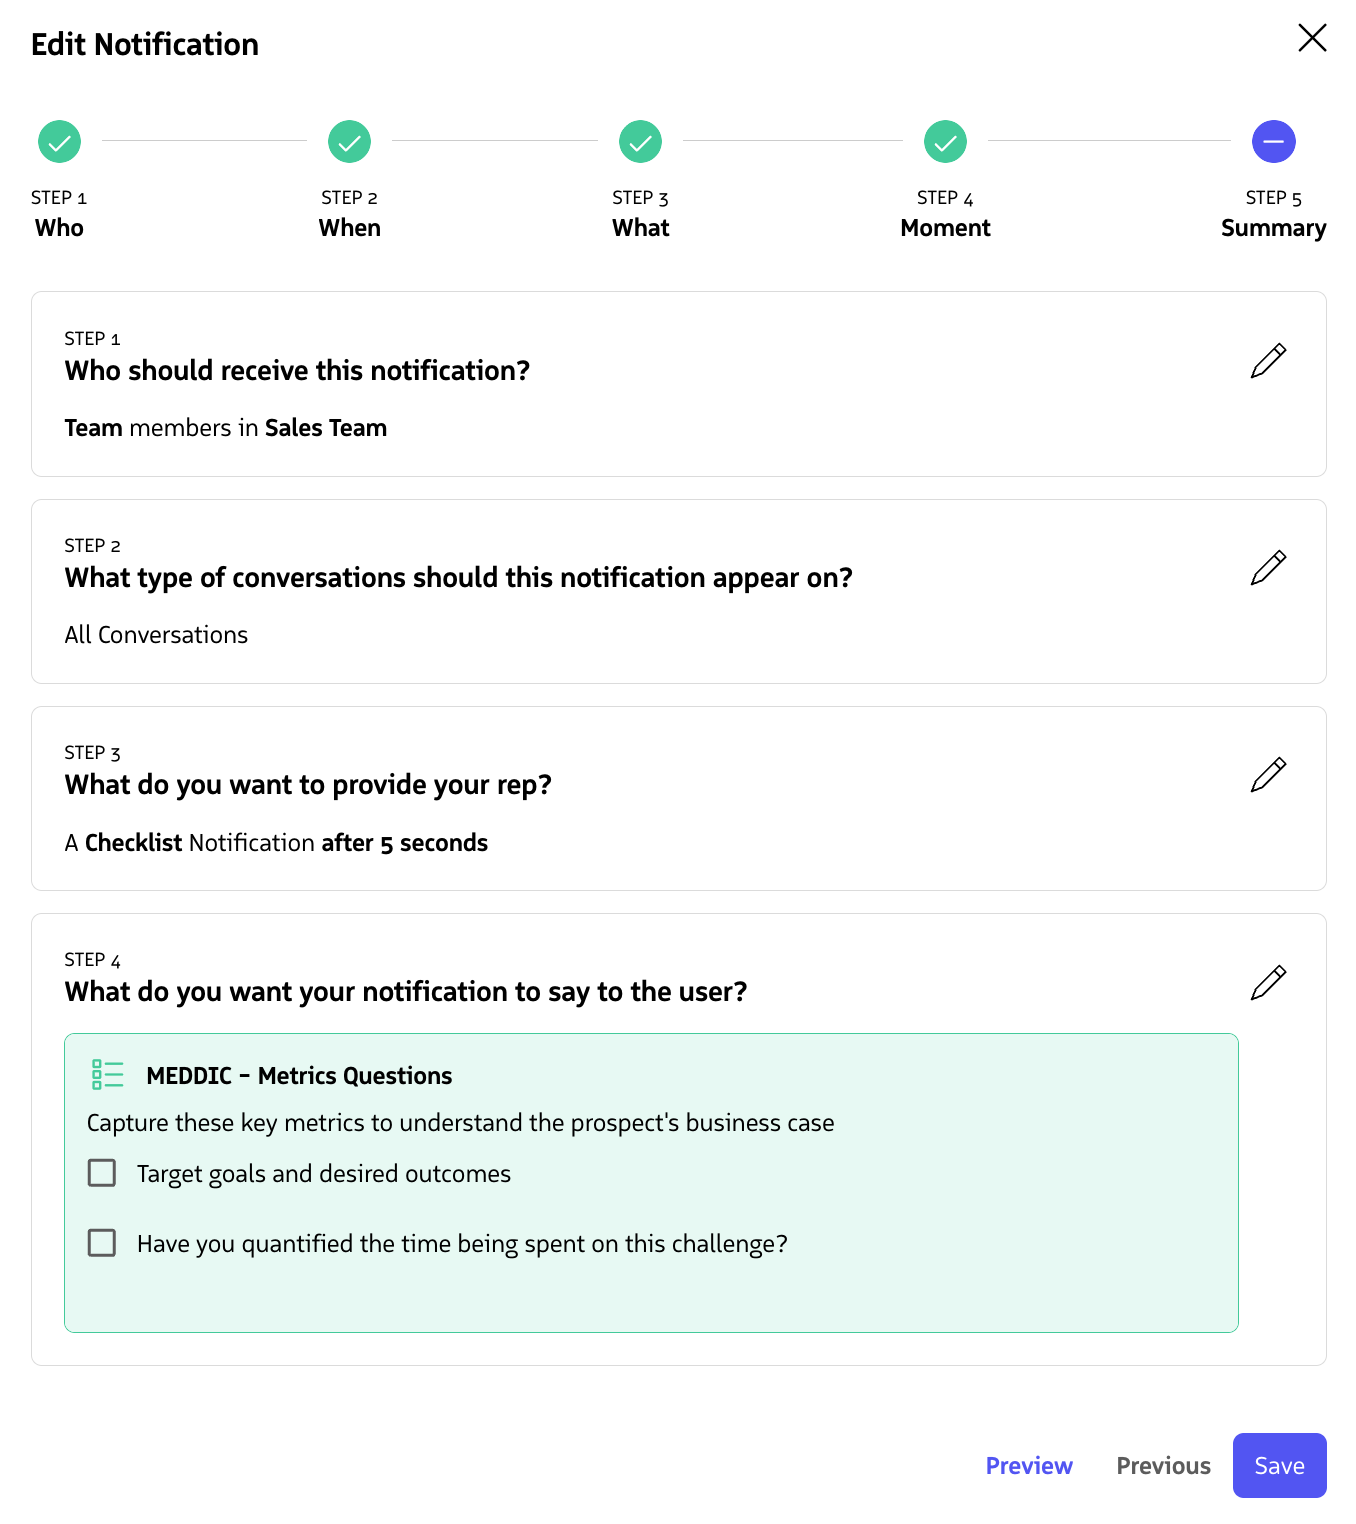
Task: Click the Previous button
Action: 1162,1465
